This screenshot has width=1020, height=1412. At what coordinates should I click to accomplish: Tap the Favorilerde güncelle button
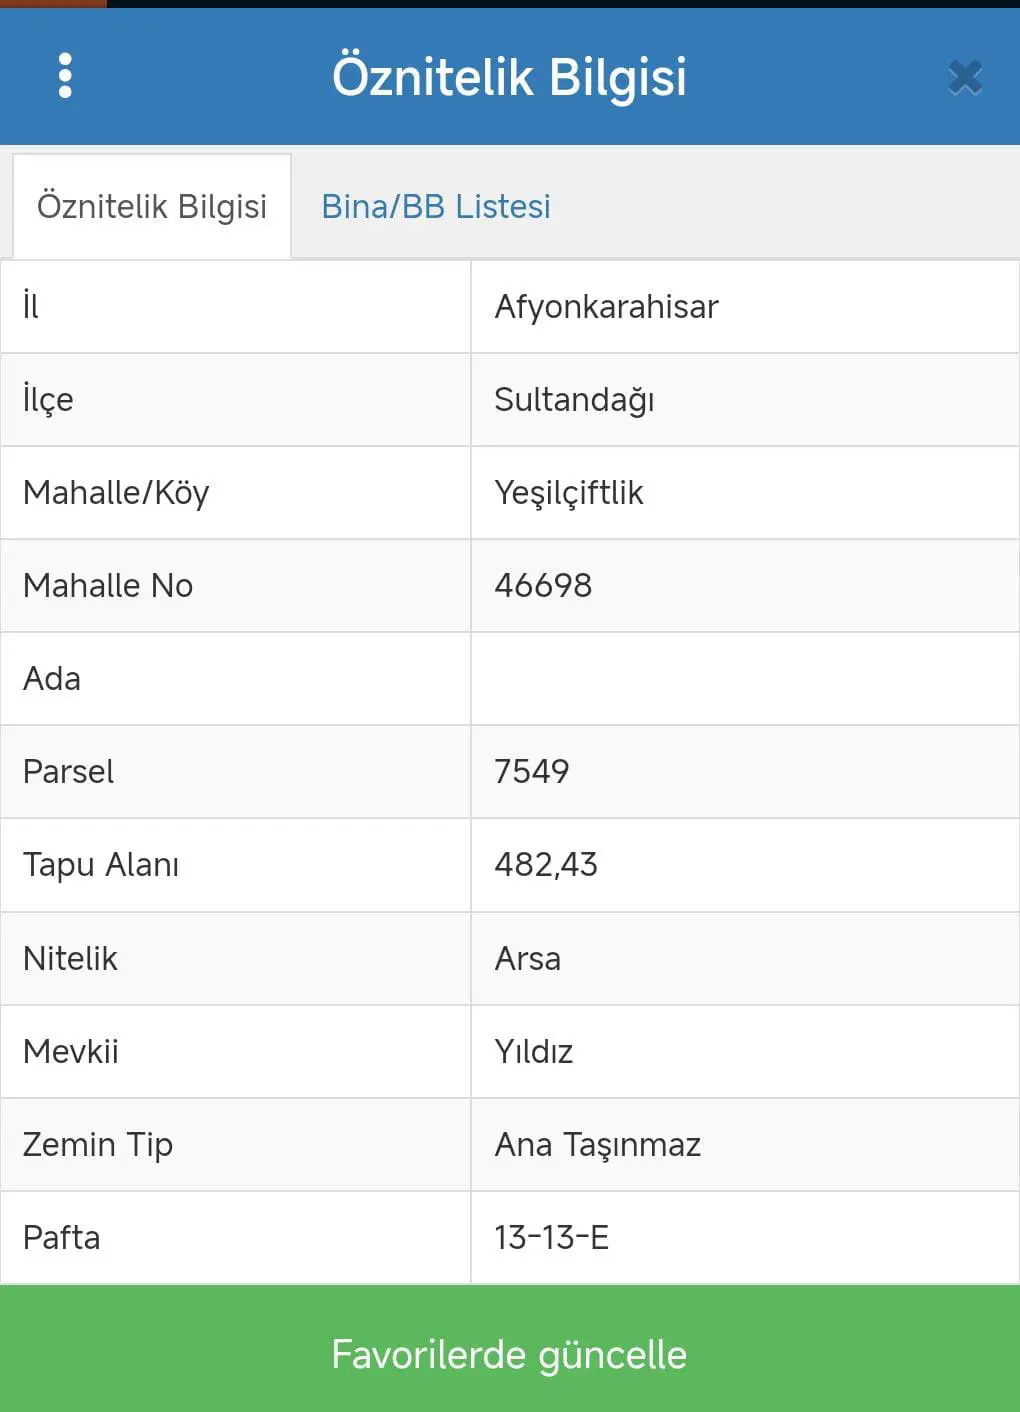click(510, 1353)
